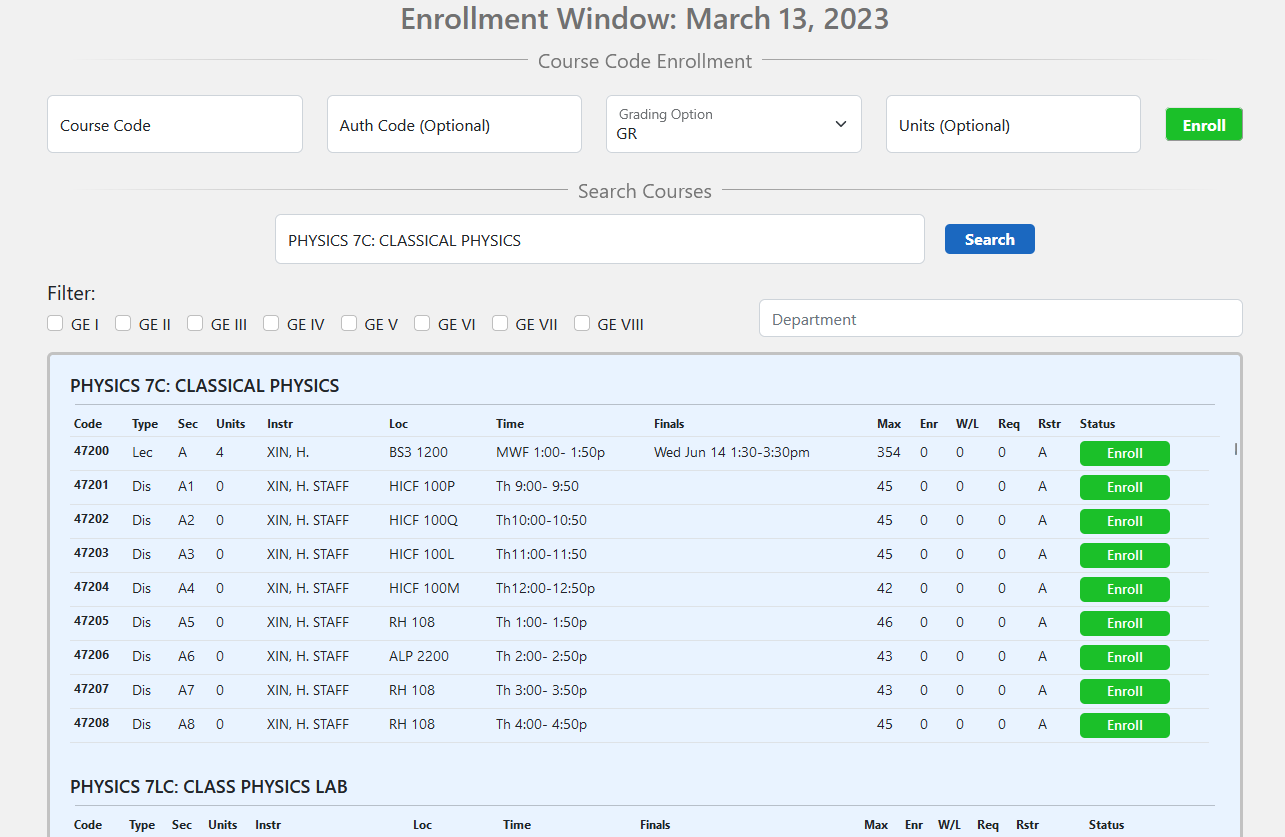This screenshot has width=1285, height=837.
Task: Tick the GE VI filter checkbox
Action: point(422,323)
